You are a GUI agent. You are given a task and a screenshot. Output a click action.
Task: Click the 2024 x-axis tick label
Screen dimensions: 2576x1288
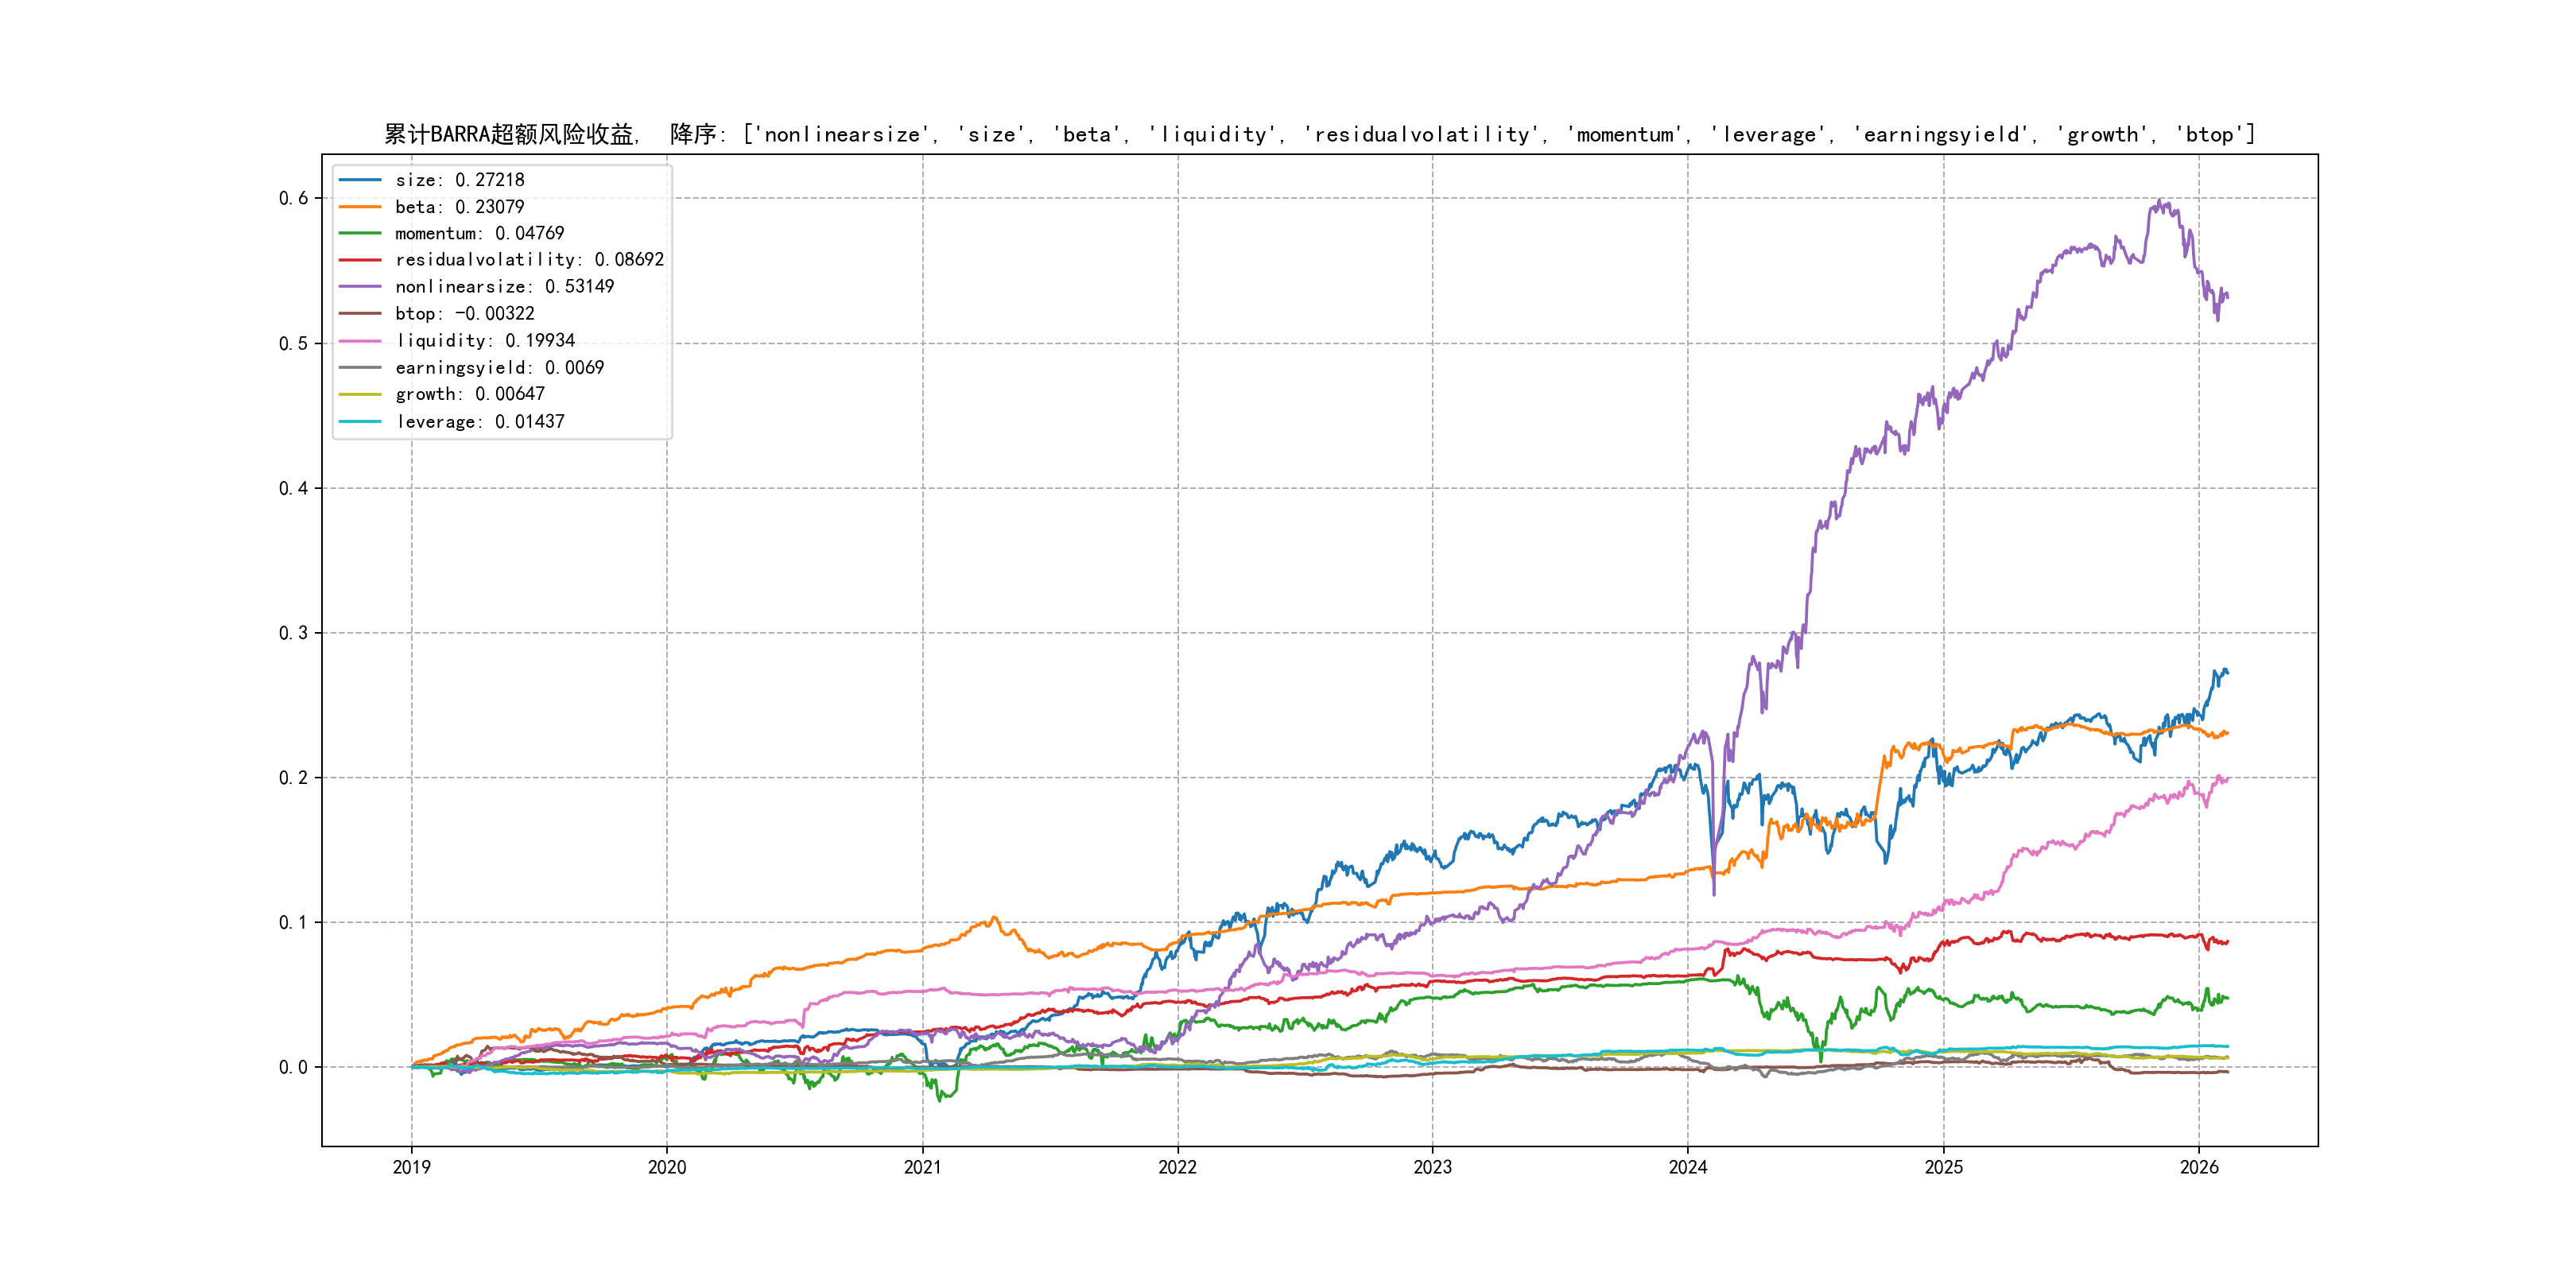[1688, 1167]
